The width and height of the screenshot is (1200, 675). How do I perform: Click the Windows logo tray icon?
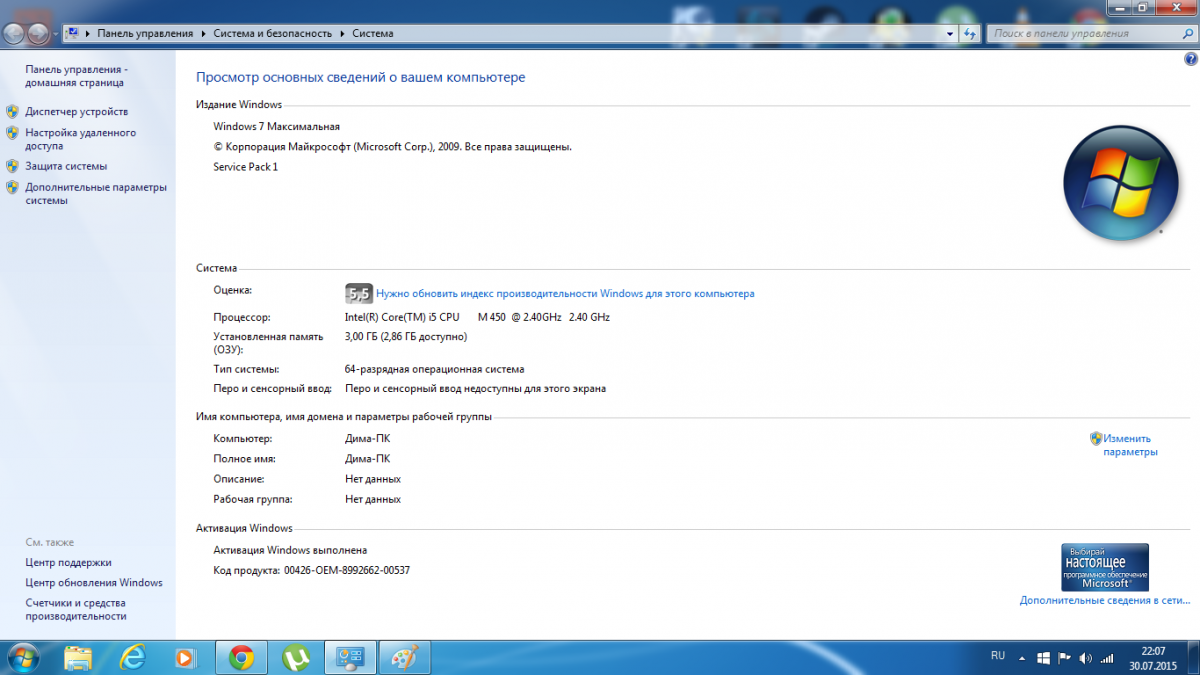coord(1043,658)
